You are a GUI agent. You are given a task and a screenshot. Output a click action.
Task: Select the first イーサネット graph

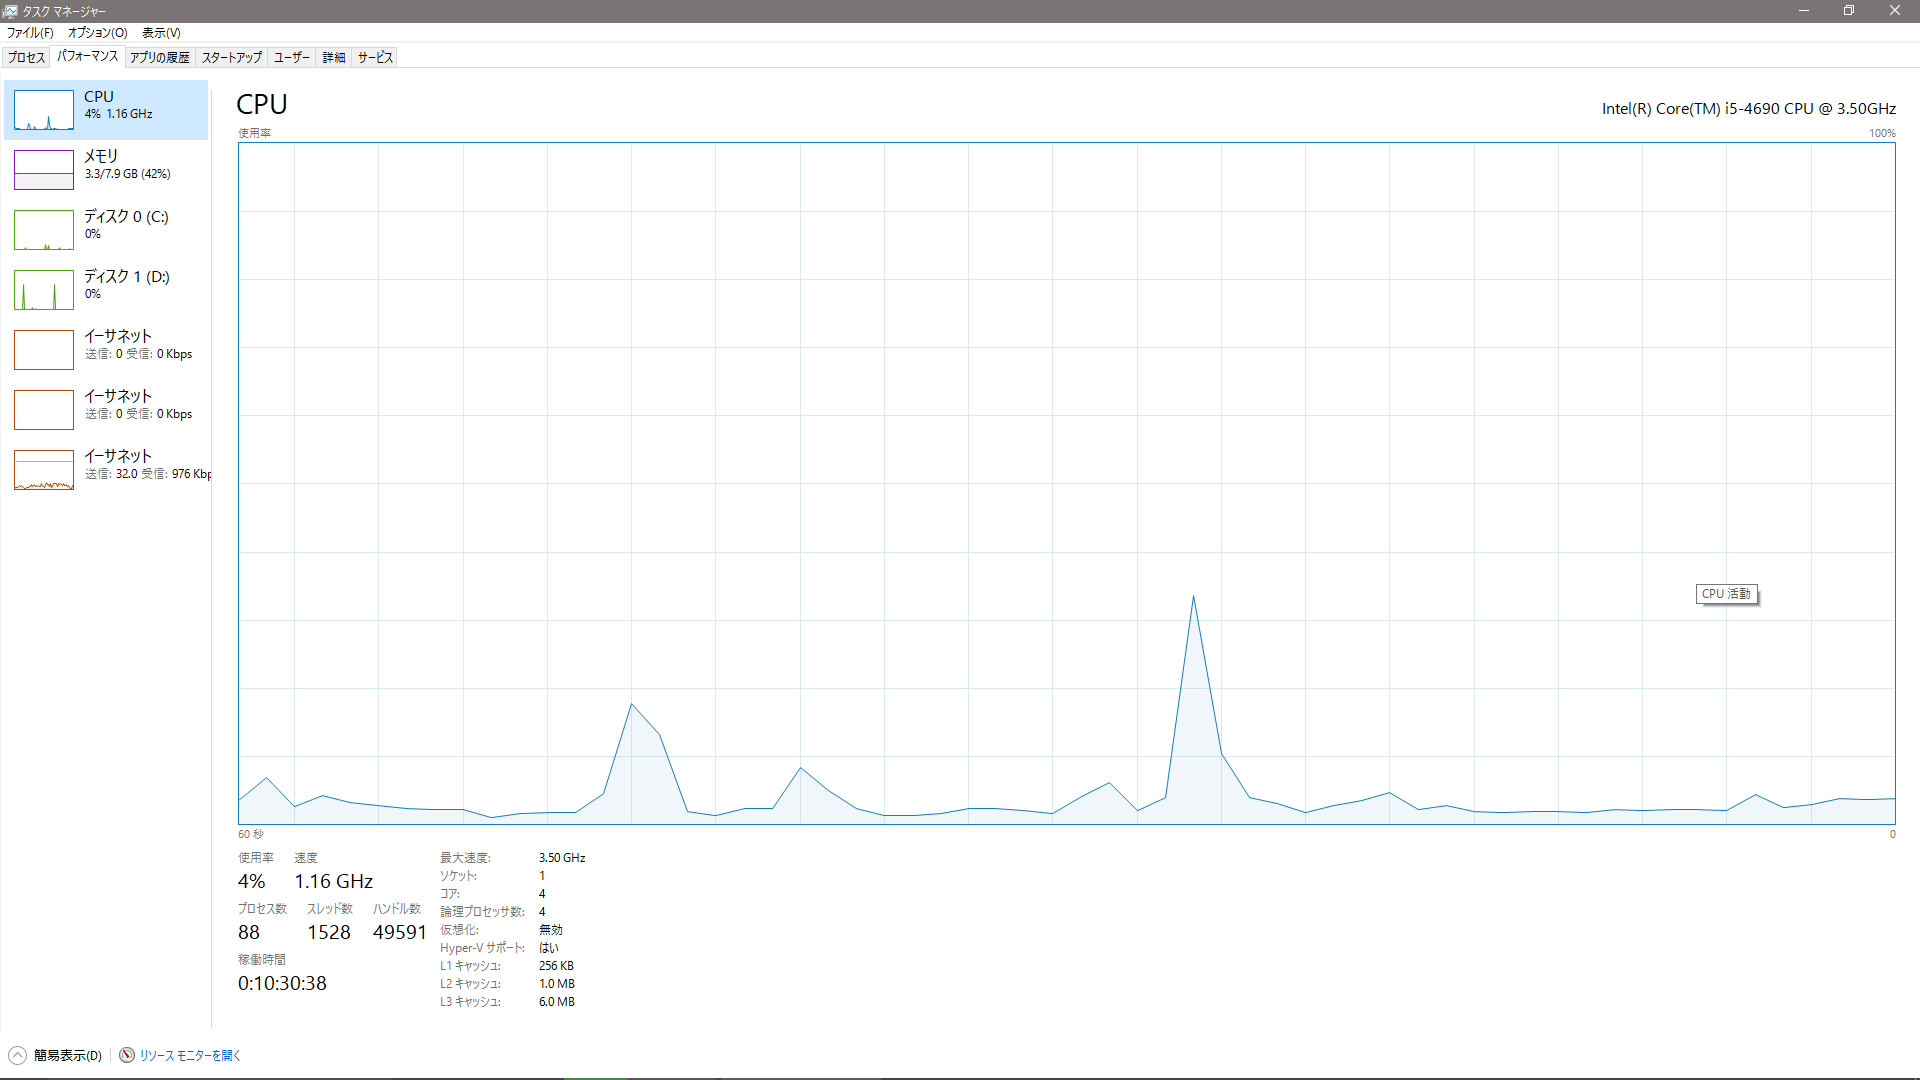tap(44, 350)
